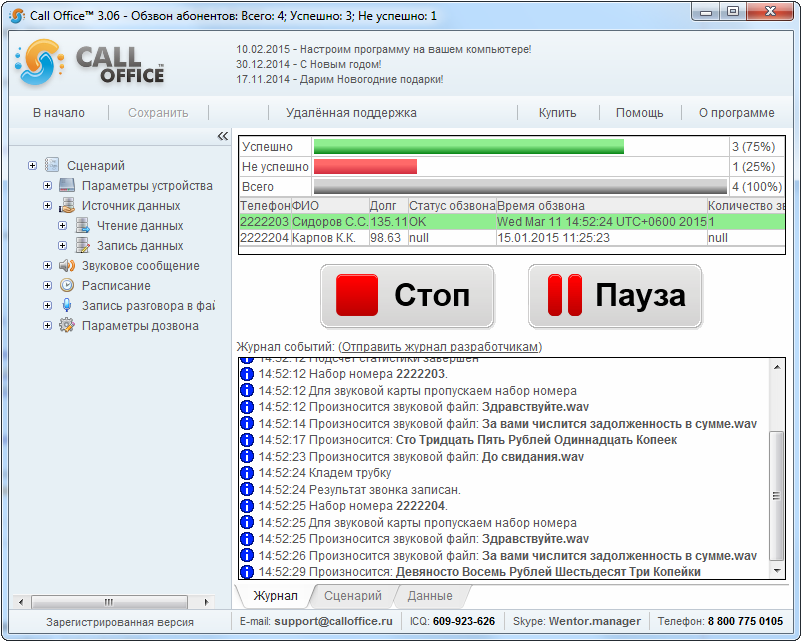This screenshot has height=642, width=802.
Task: Click the title bar application icon
Action: pyautogui.click(x=17, y=15)
